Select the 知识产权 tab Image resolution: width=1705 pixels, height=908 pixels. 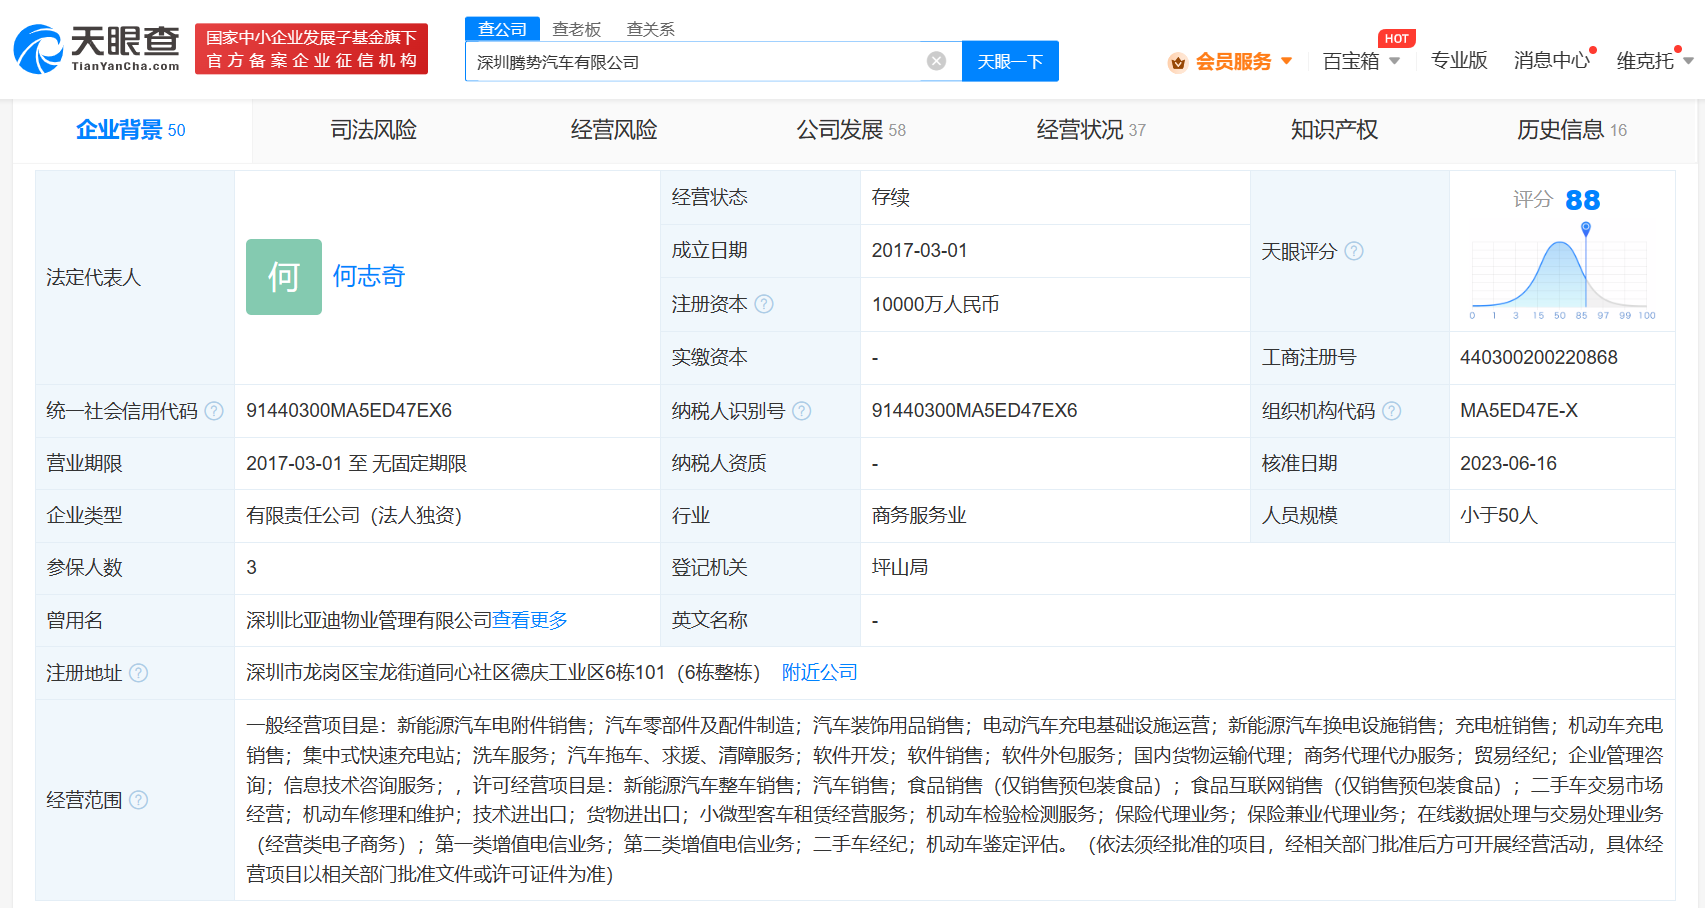1334,130
